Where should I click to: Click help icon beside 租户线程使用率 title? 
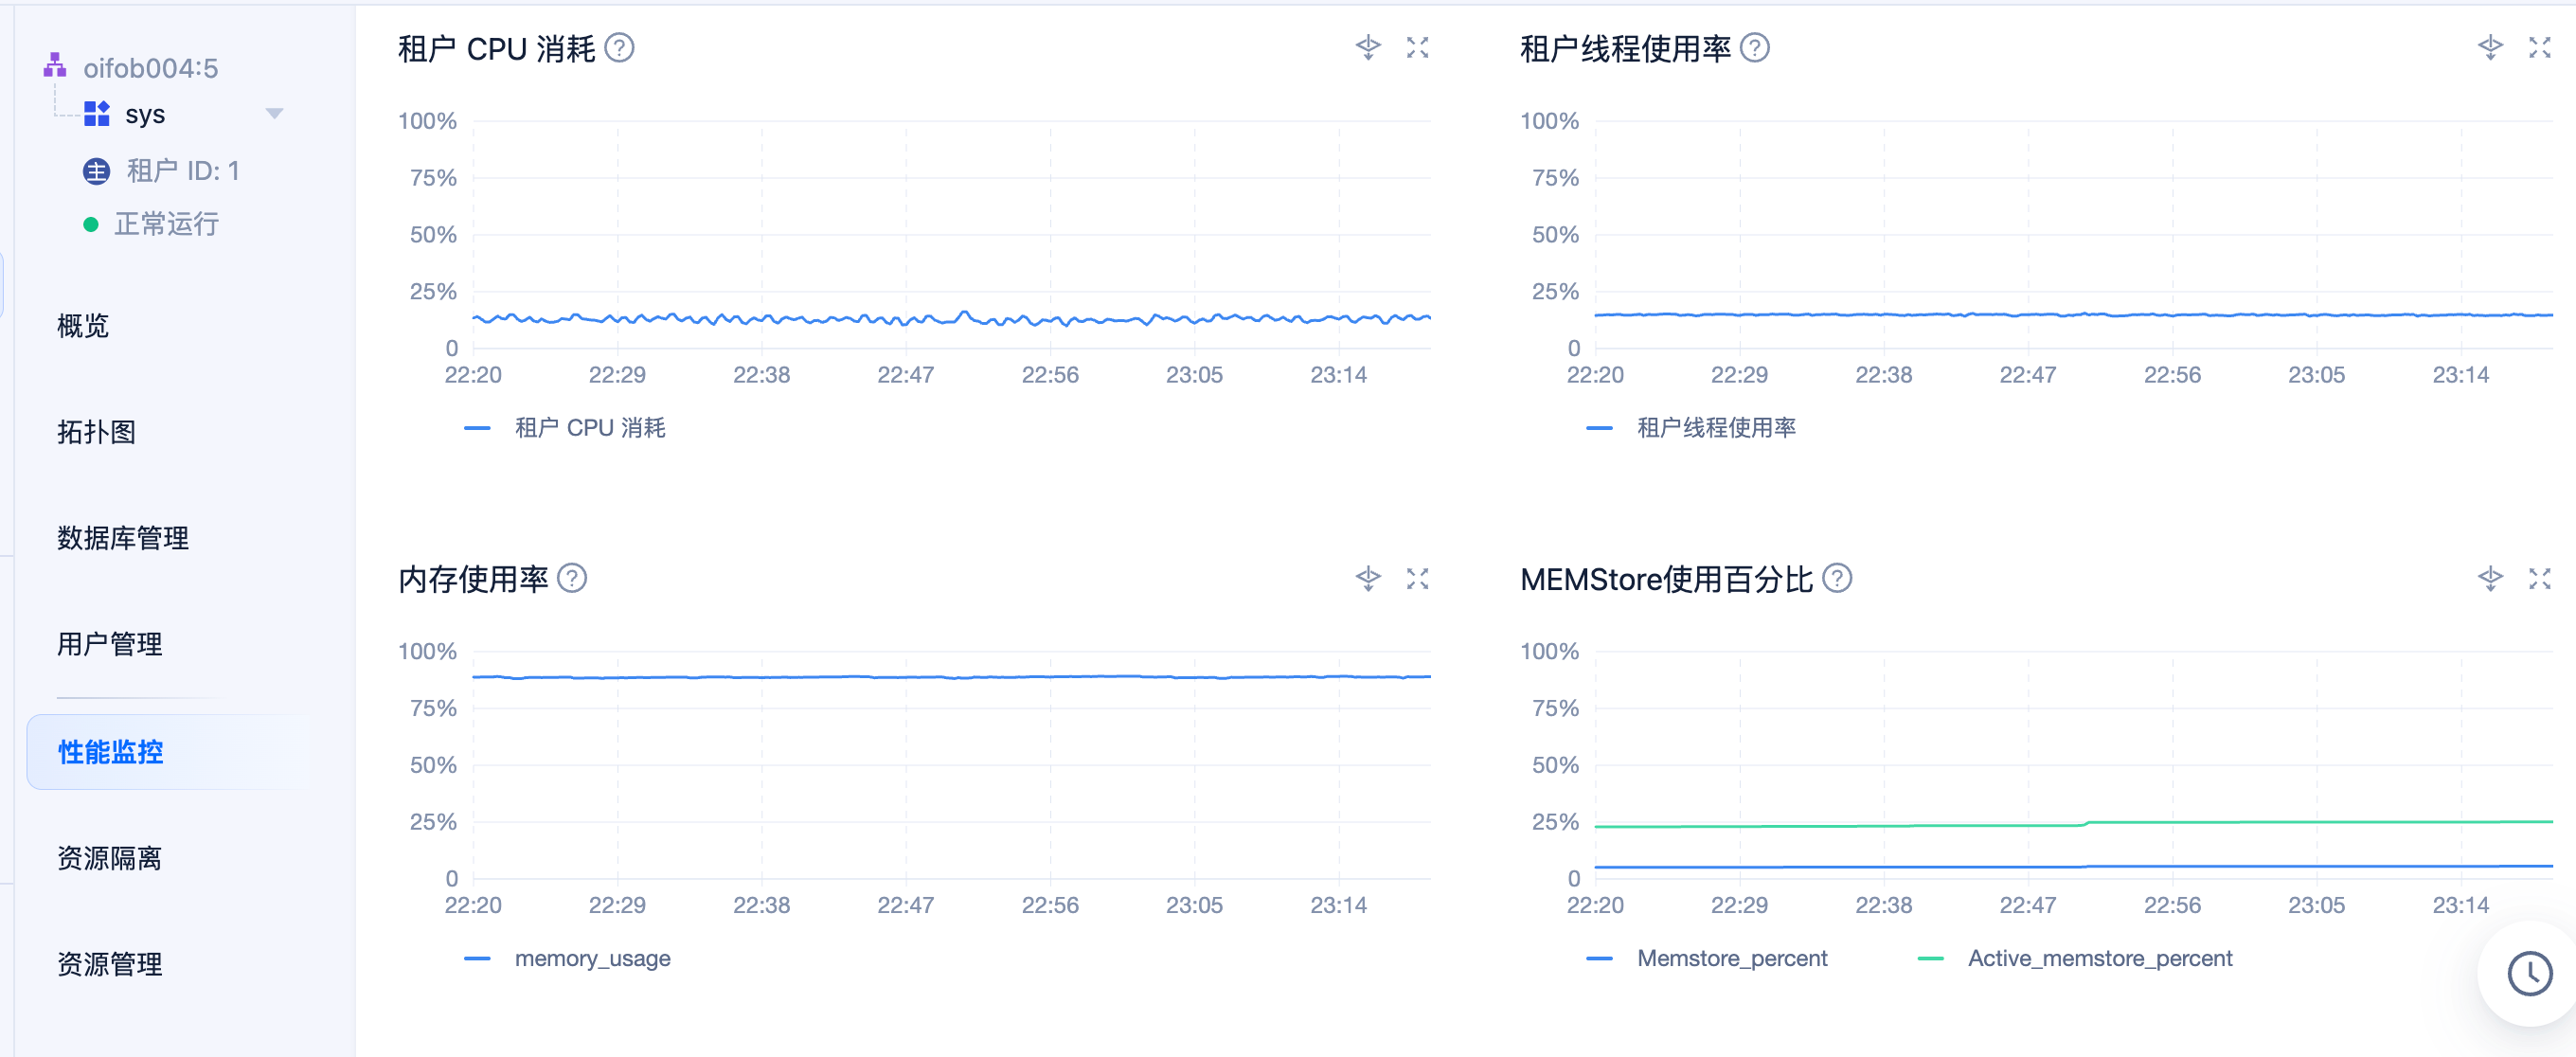(x=1755, y=48)
